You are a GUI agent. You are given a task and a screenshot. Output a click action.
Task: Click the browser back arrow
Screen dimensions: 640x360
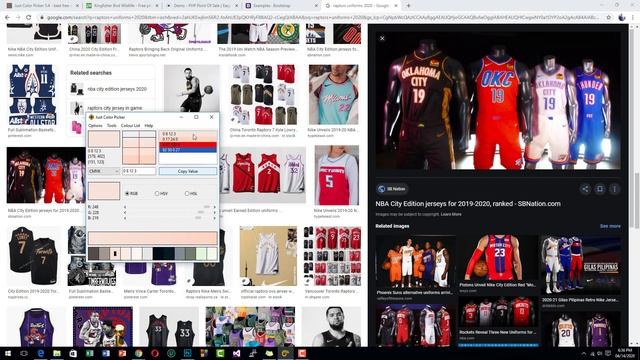(7, 18)
